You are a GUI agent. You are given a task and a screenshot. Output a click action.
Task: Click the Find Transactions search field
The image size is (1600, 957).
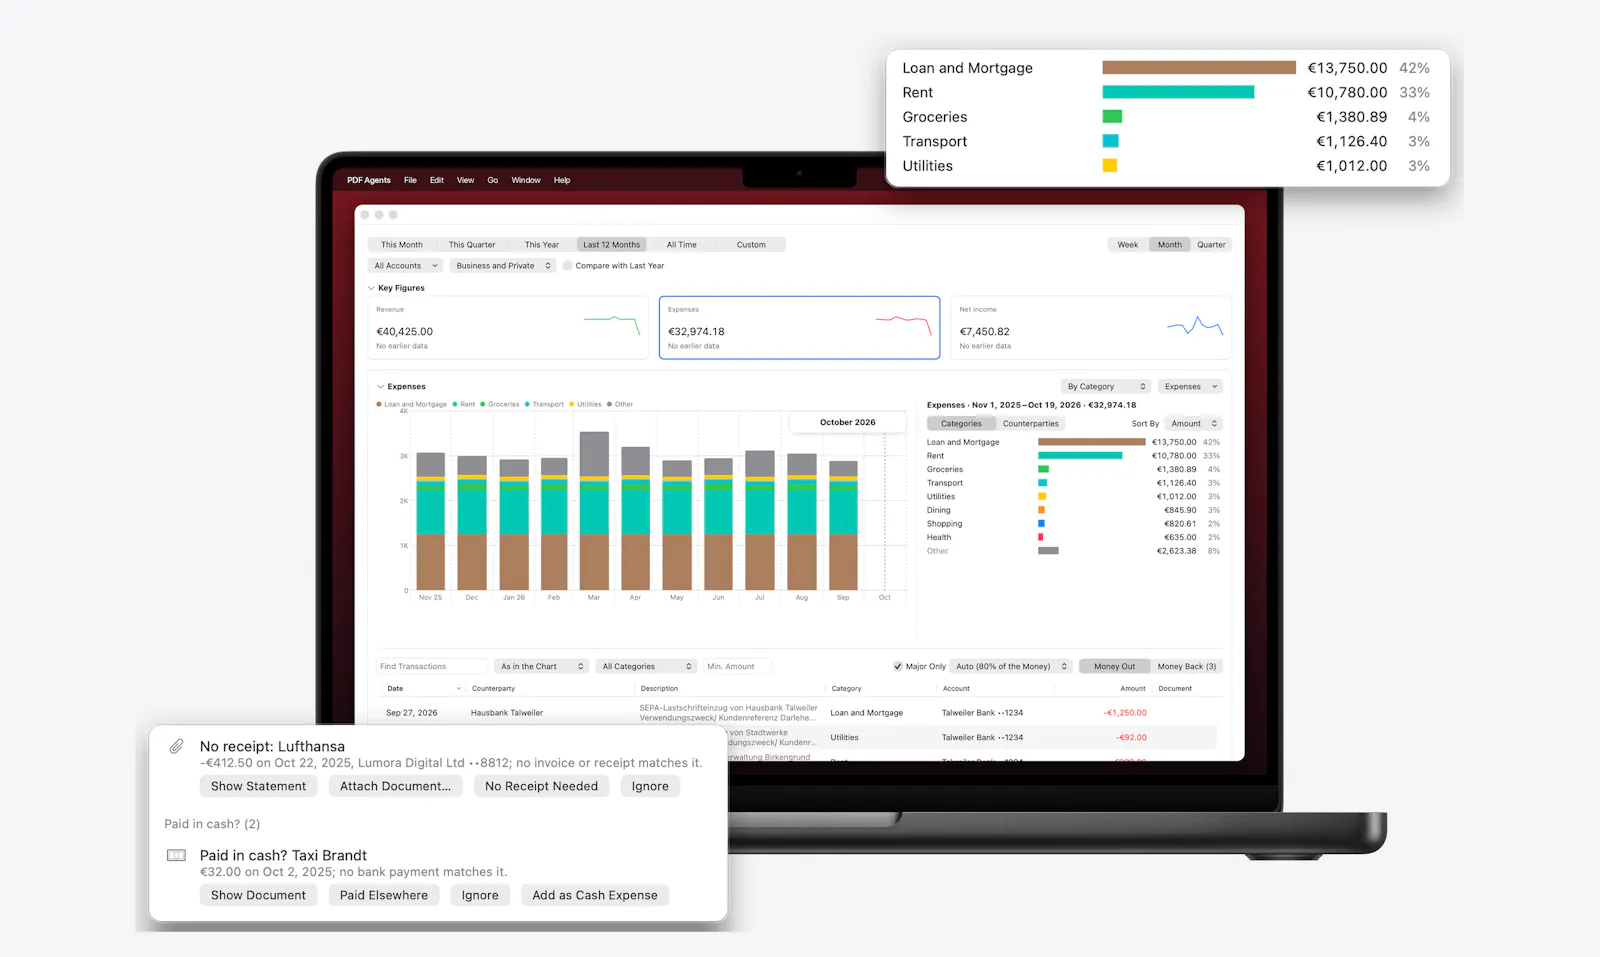point(432,666)
